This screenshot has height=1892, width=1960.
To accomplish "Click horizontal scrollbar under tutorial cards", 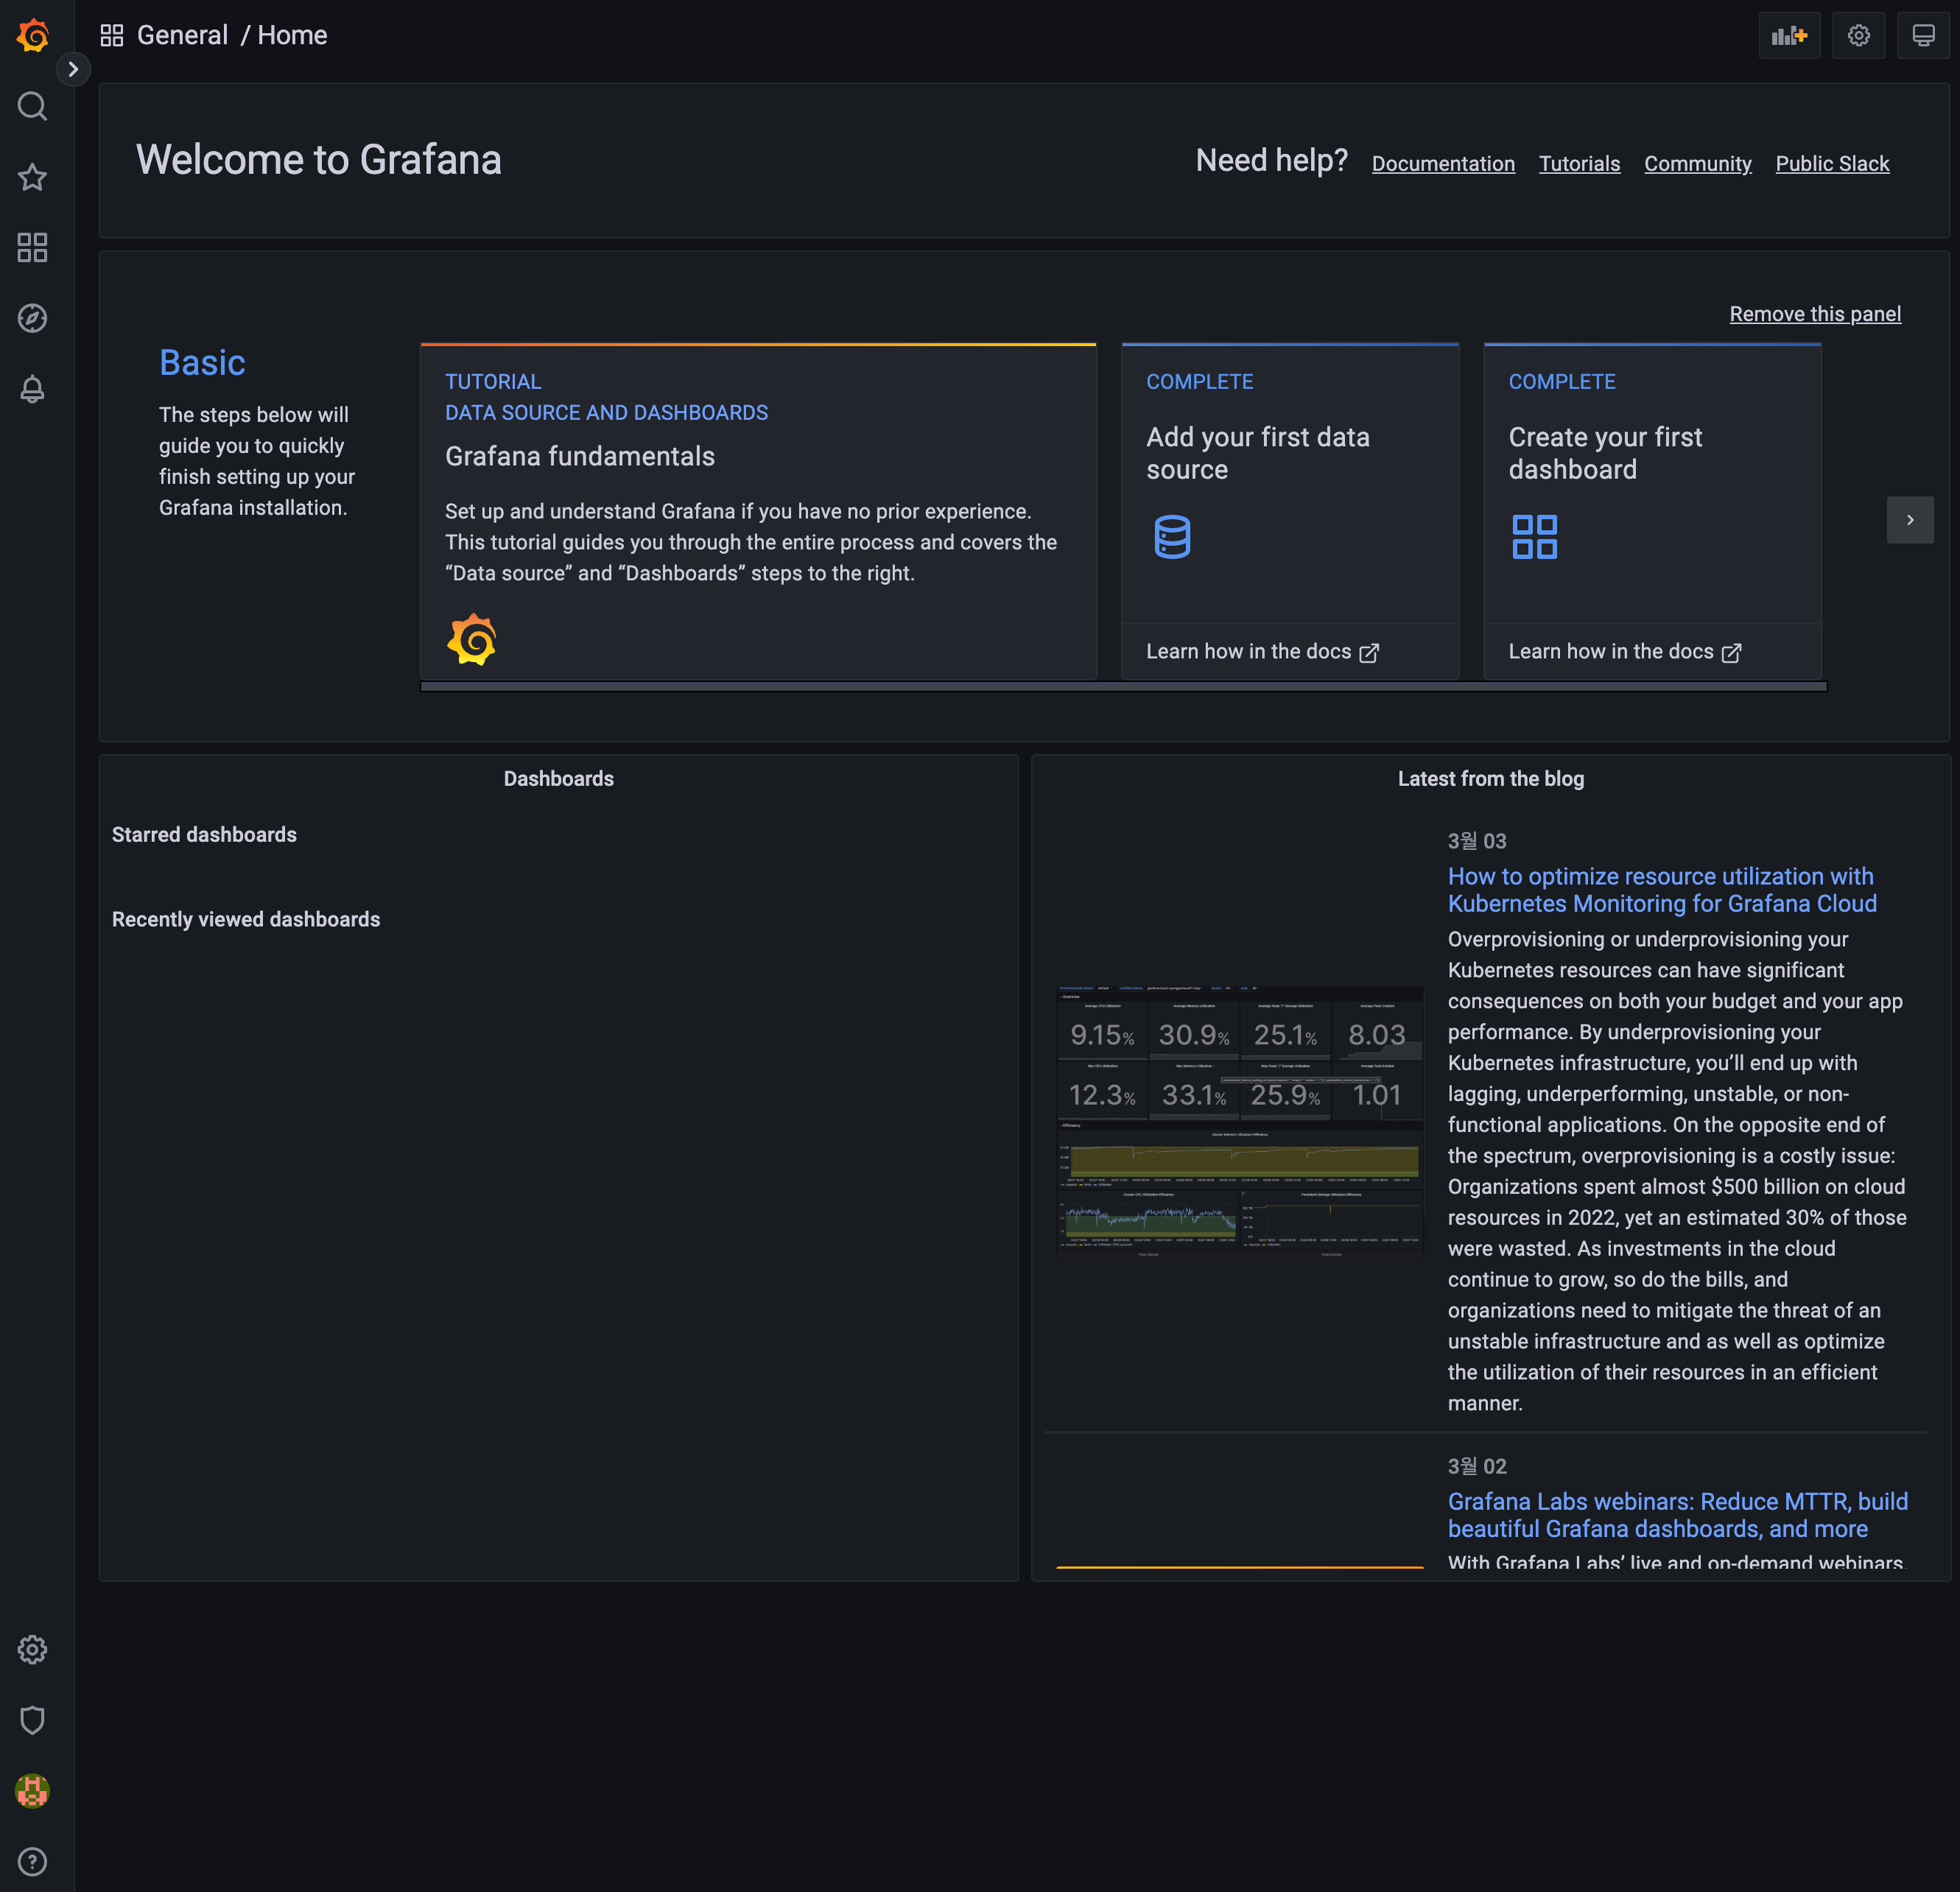I will (x=1122, y=687).
